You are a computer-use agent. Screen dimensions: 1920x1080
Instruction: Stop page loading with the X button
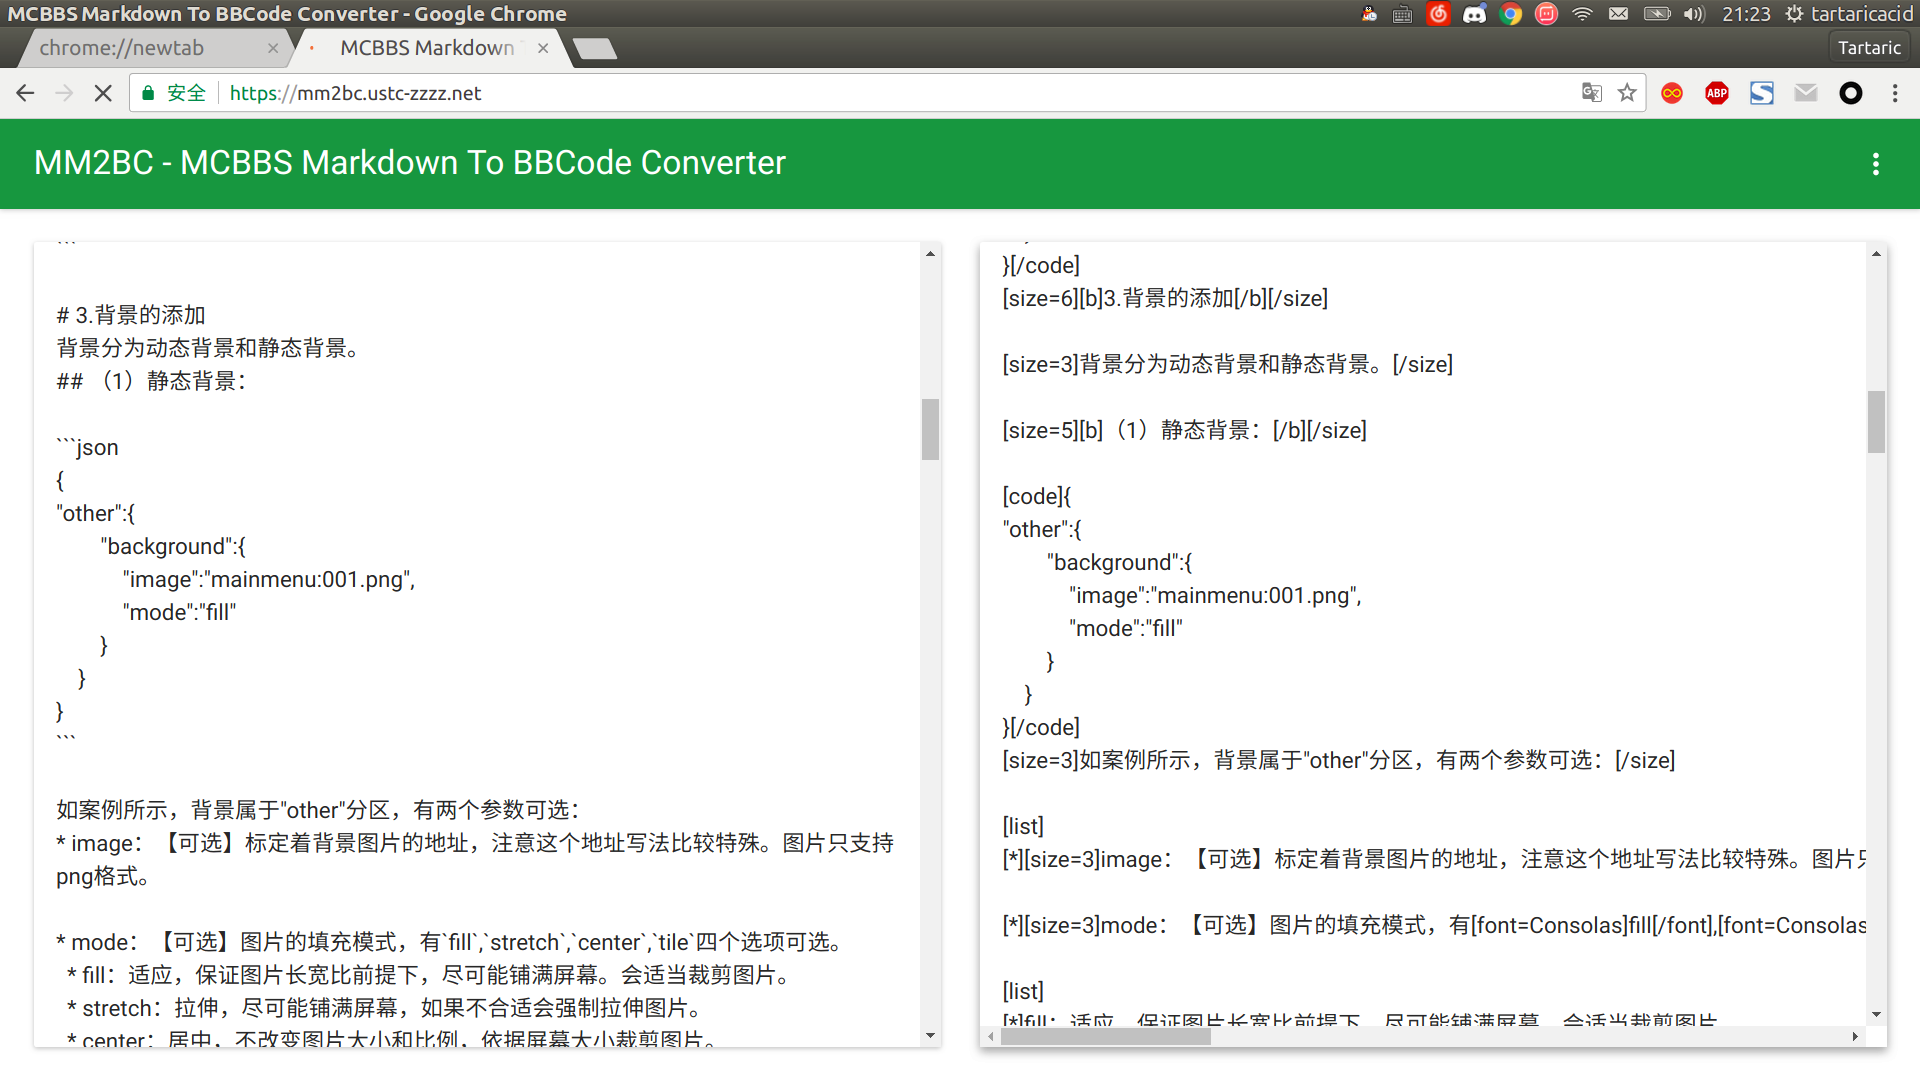click(103, 93)
